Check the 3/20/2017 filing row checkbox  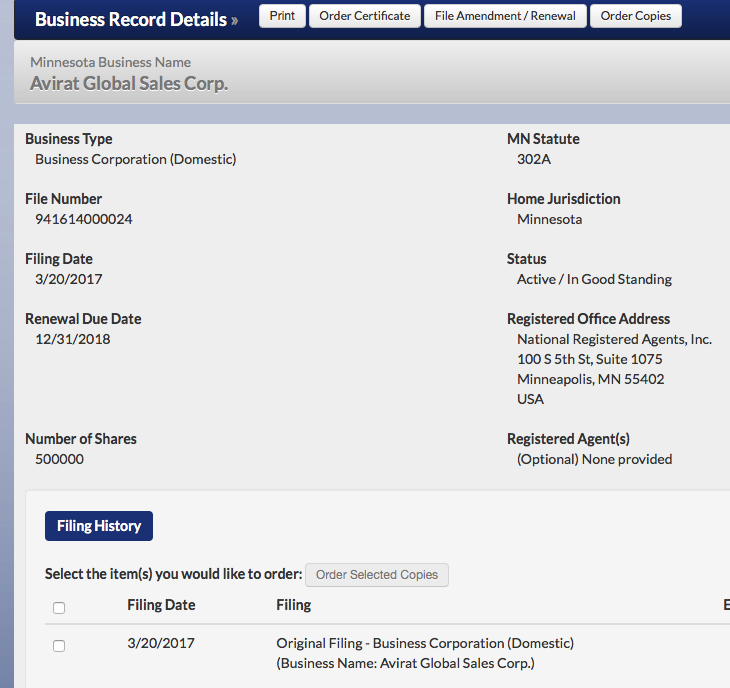(x=59, y=646)
